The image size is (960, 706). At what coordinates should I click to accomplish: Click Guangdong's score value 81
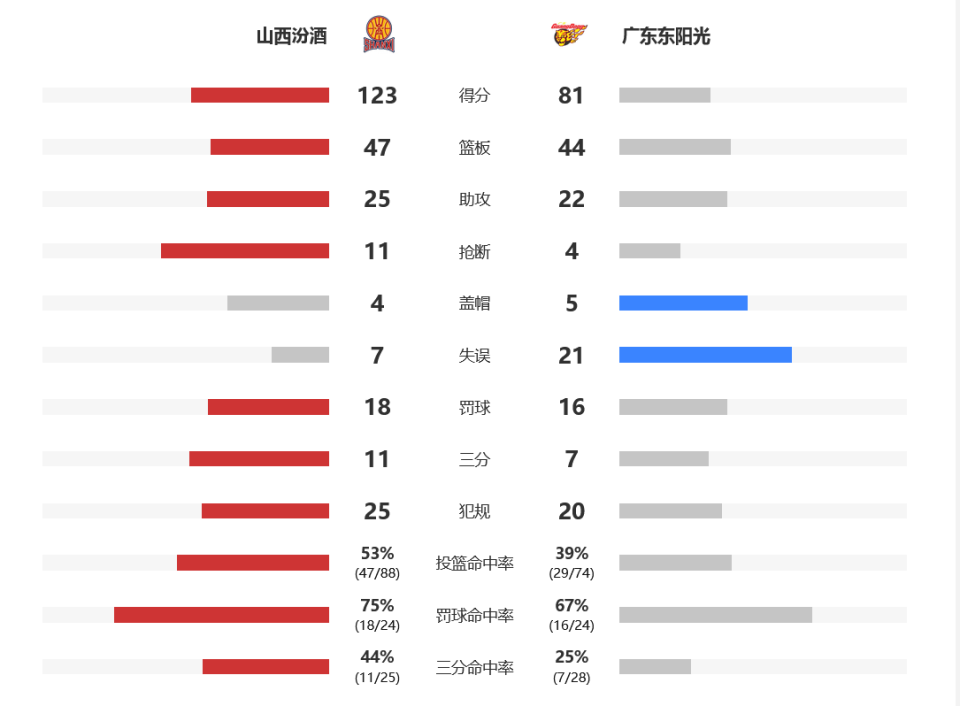pos(571,96)
